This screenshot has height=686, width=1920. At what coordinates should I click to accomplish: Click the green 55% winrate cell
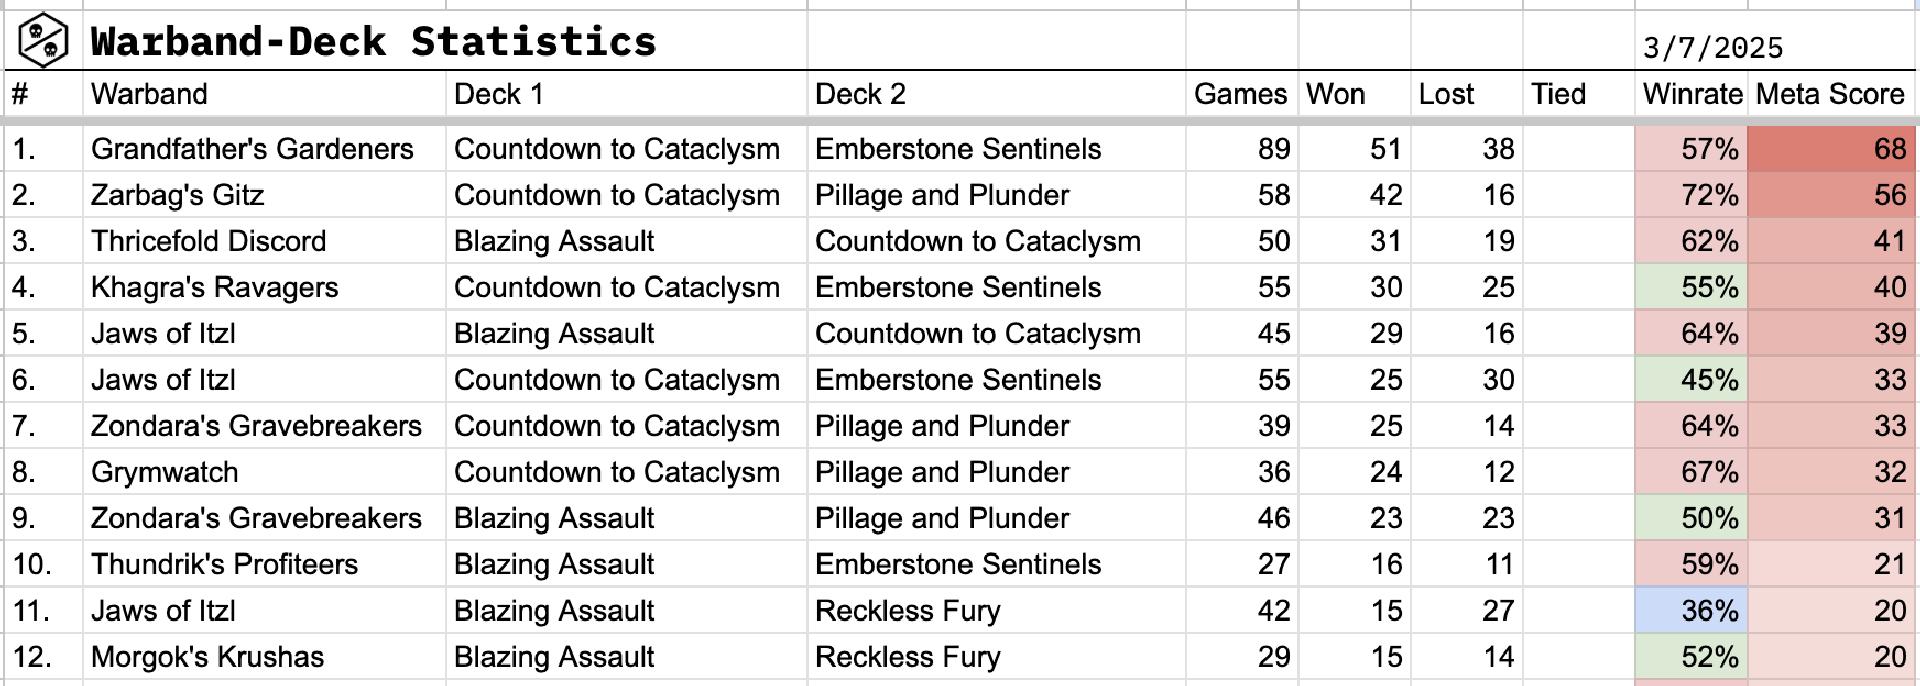[x=1692, y=287]
